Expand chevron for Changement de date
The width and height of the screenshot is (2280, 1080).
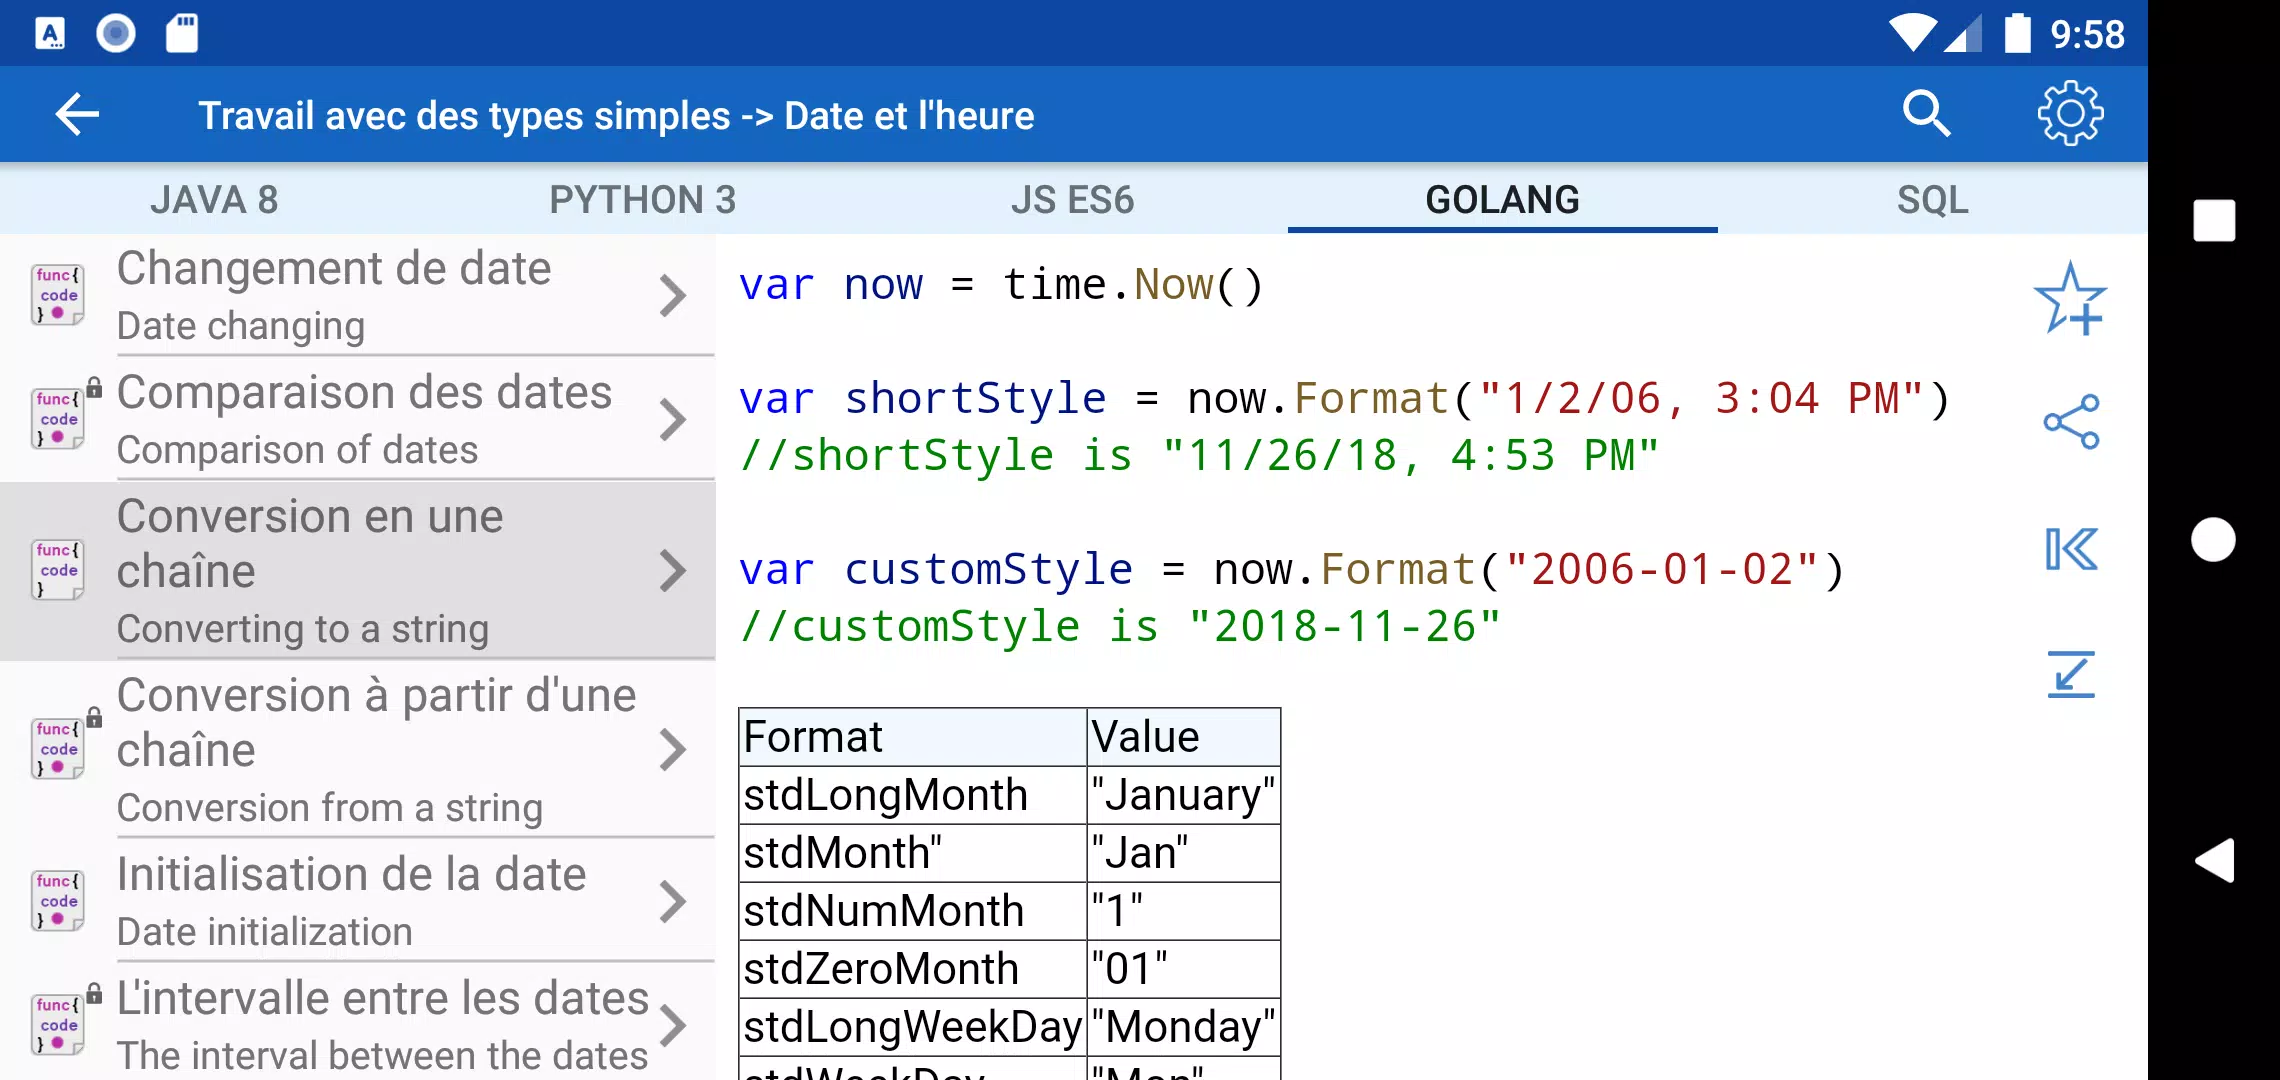(673, 296)
